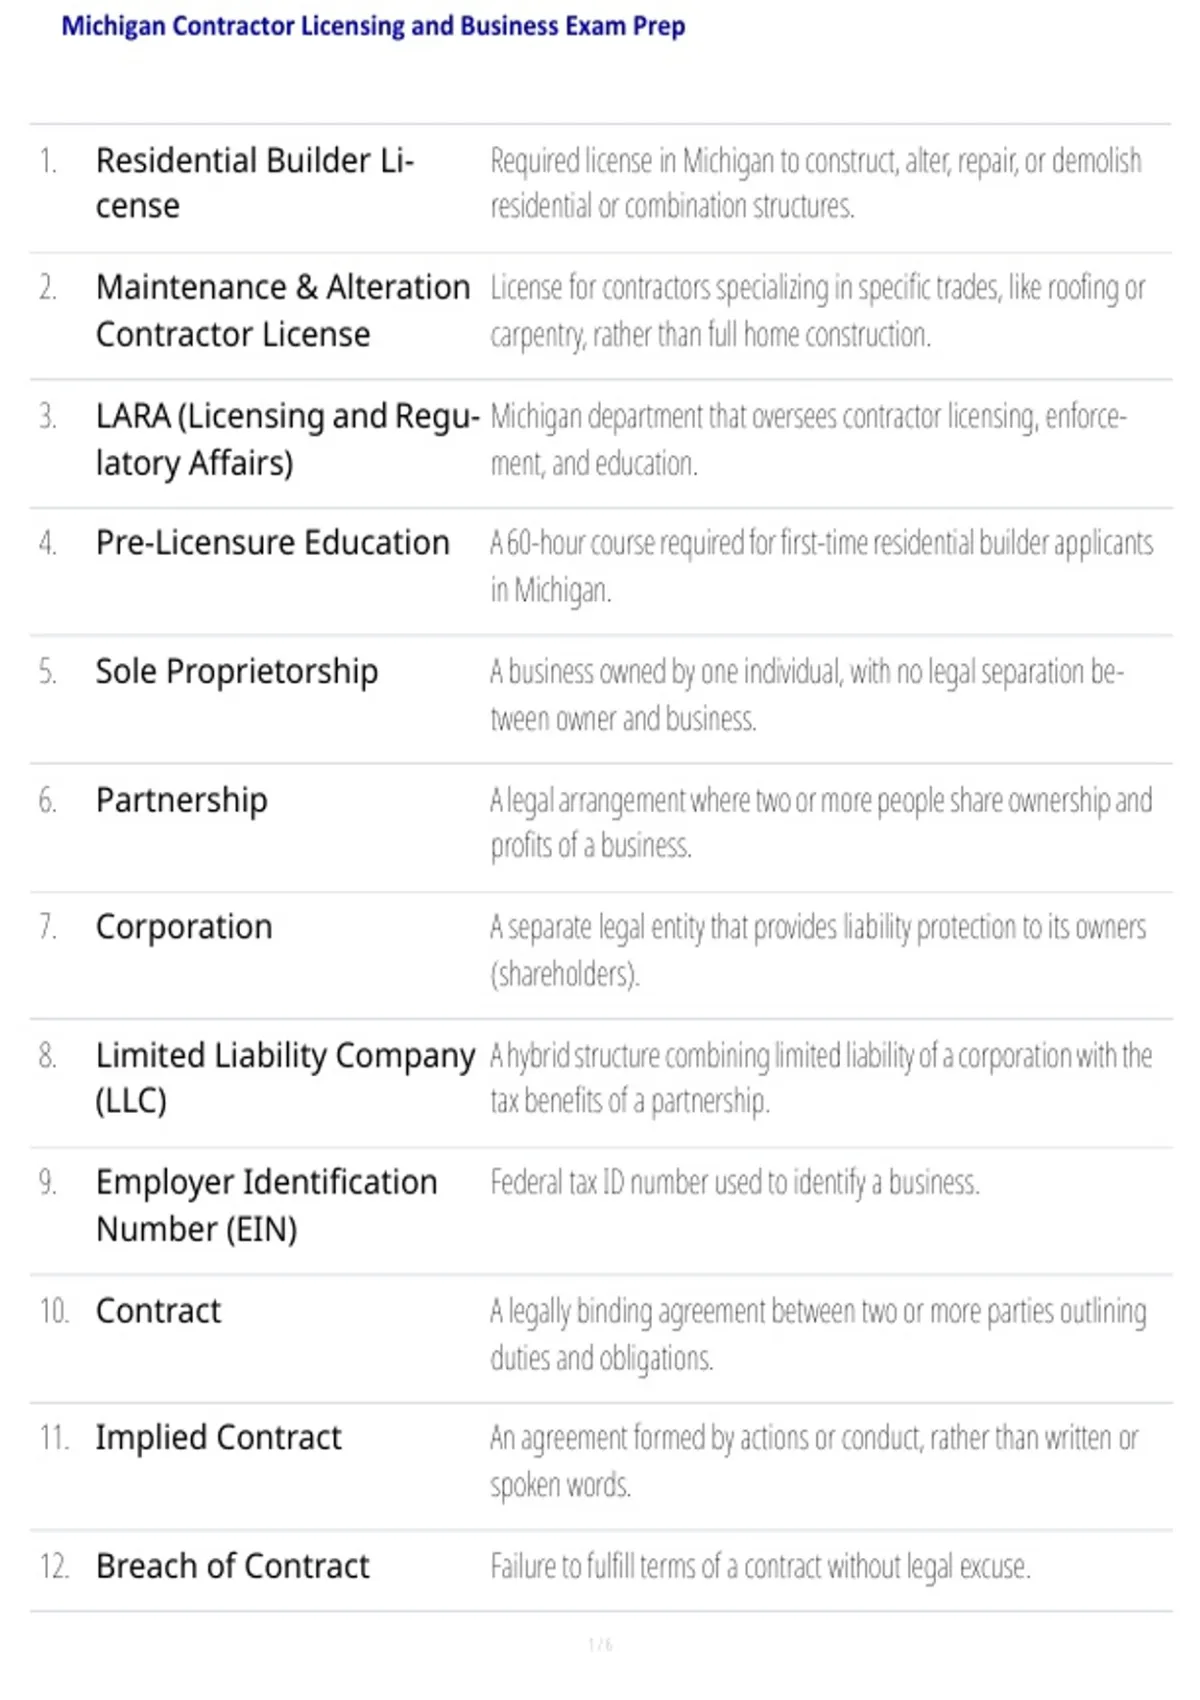The width and height of the screenshot is (1200, 1700).
Task: Select the hybrid structure definition for LLC
Action: pyautogui.click(x=820, y=1078)
